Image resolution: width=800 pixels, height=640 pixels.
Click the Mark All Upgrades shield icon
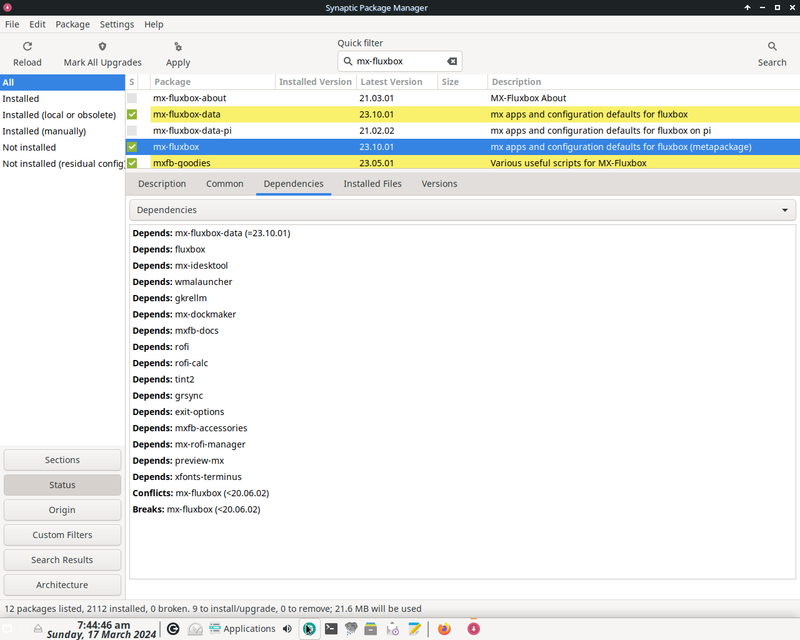[103, 46]
